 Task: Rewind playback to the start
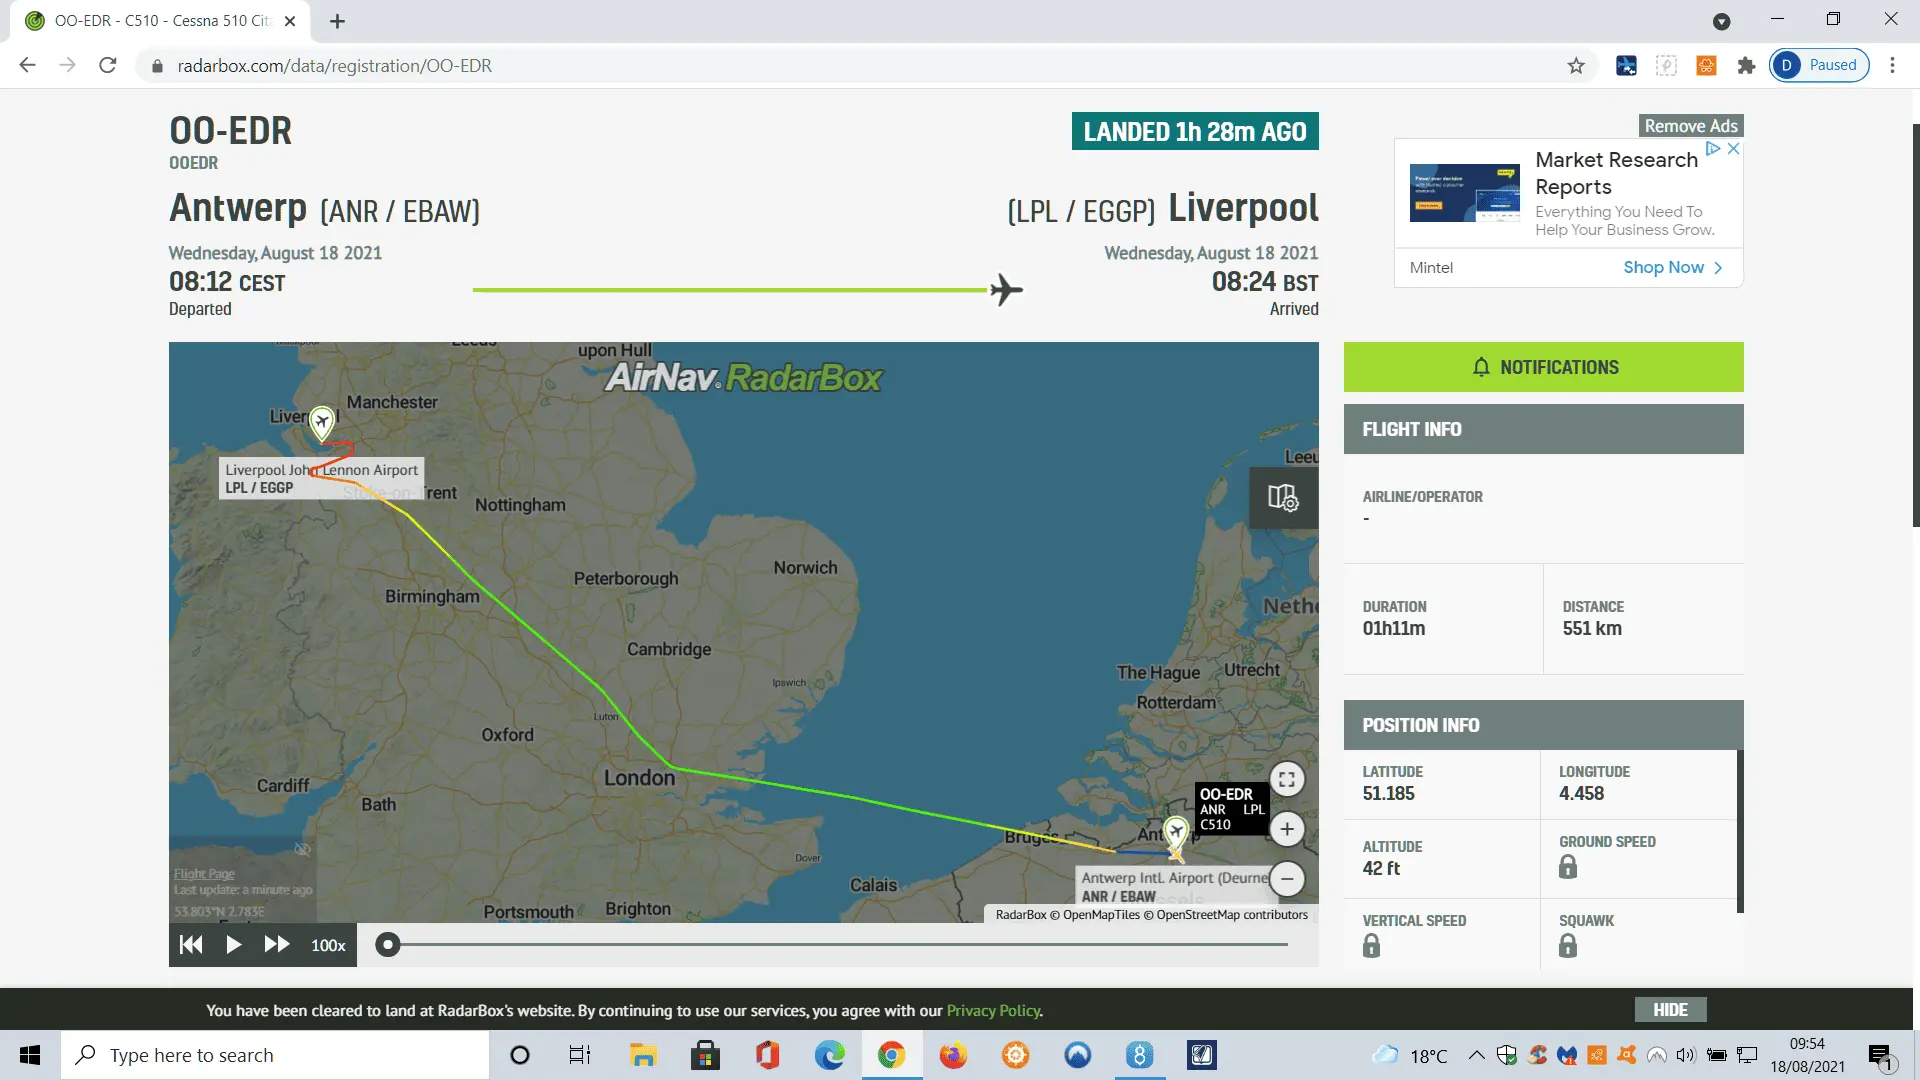pyautogui.click(x=190, y=945)
